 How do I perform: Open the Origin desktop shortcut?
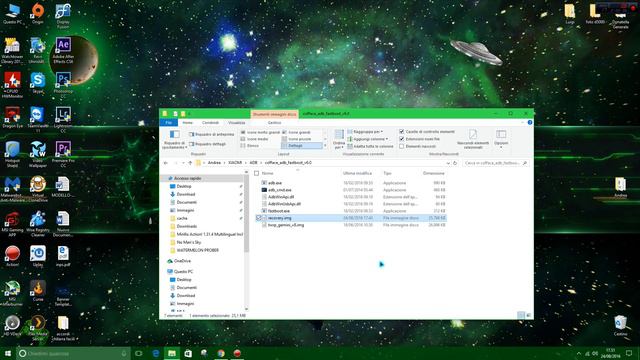pos(38,13)
